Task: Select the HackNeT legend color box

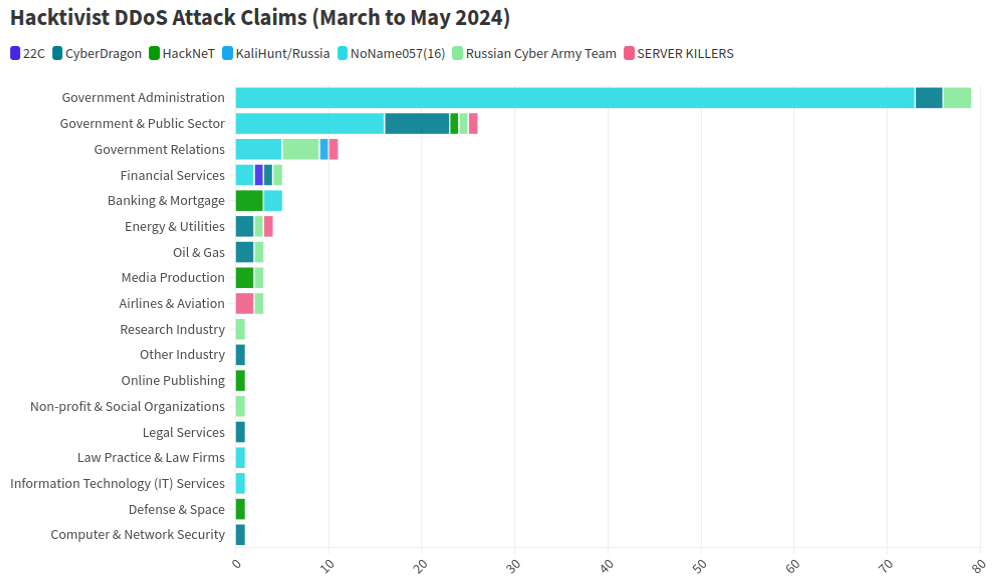Action: click(154, 53)
